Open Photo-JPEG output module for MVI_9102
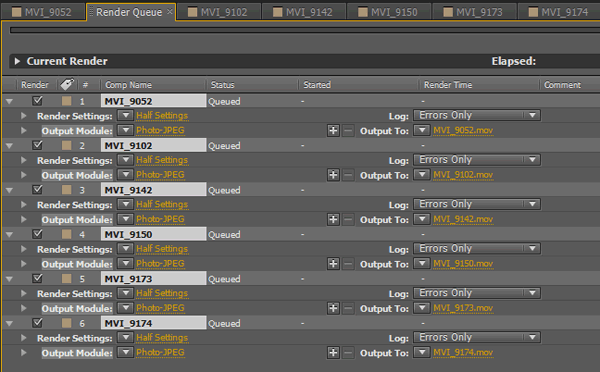The image size is (600, 372). point(160,175)
